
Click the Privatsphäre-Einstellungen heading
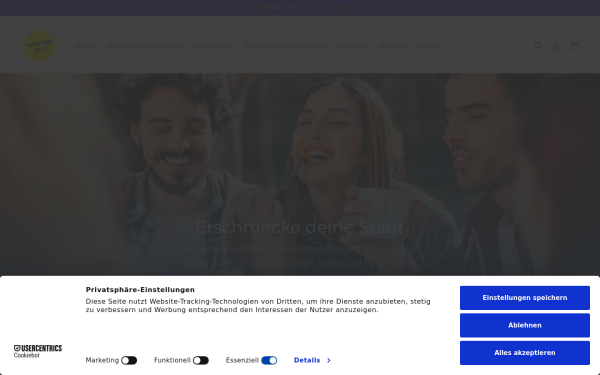140,290
